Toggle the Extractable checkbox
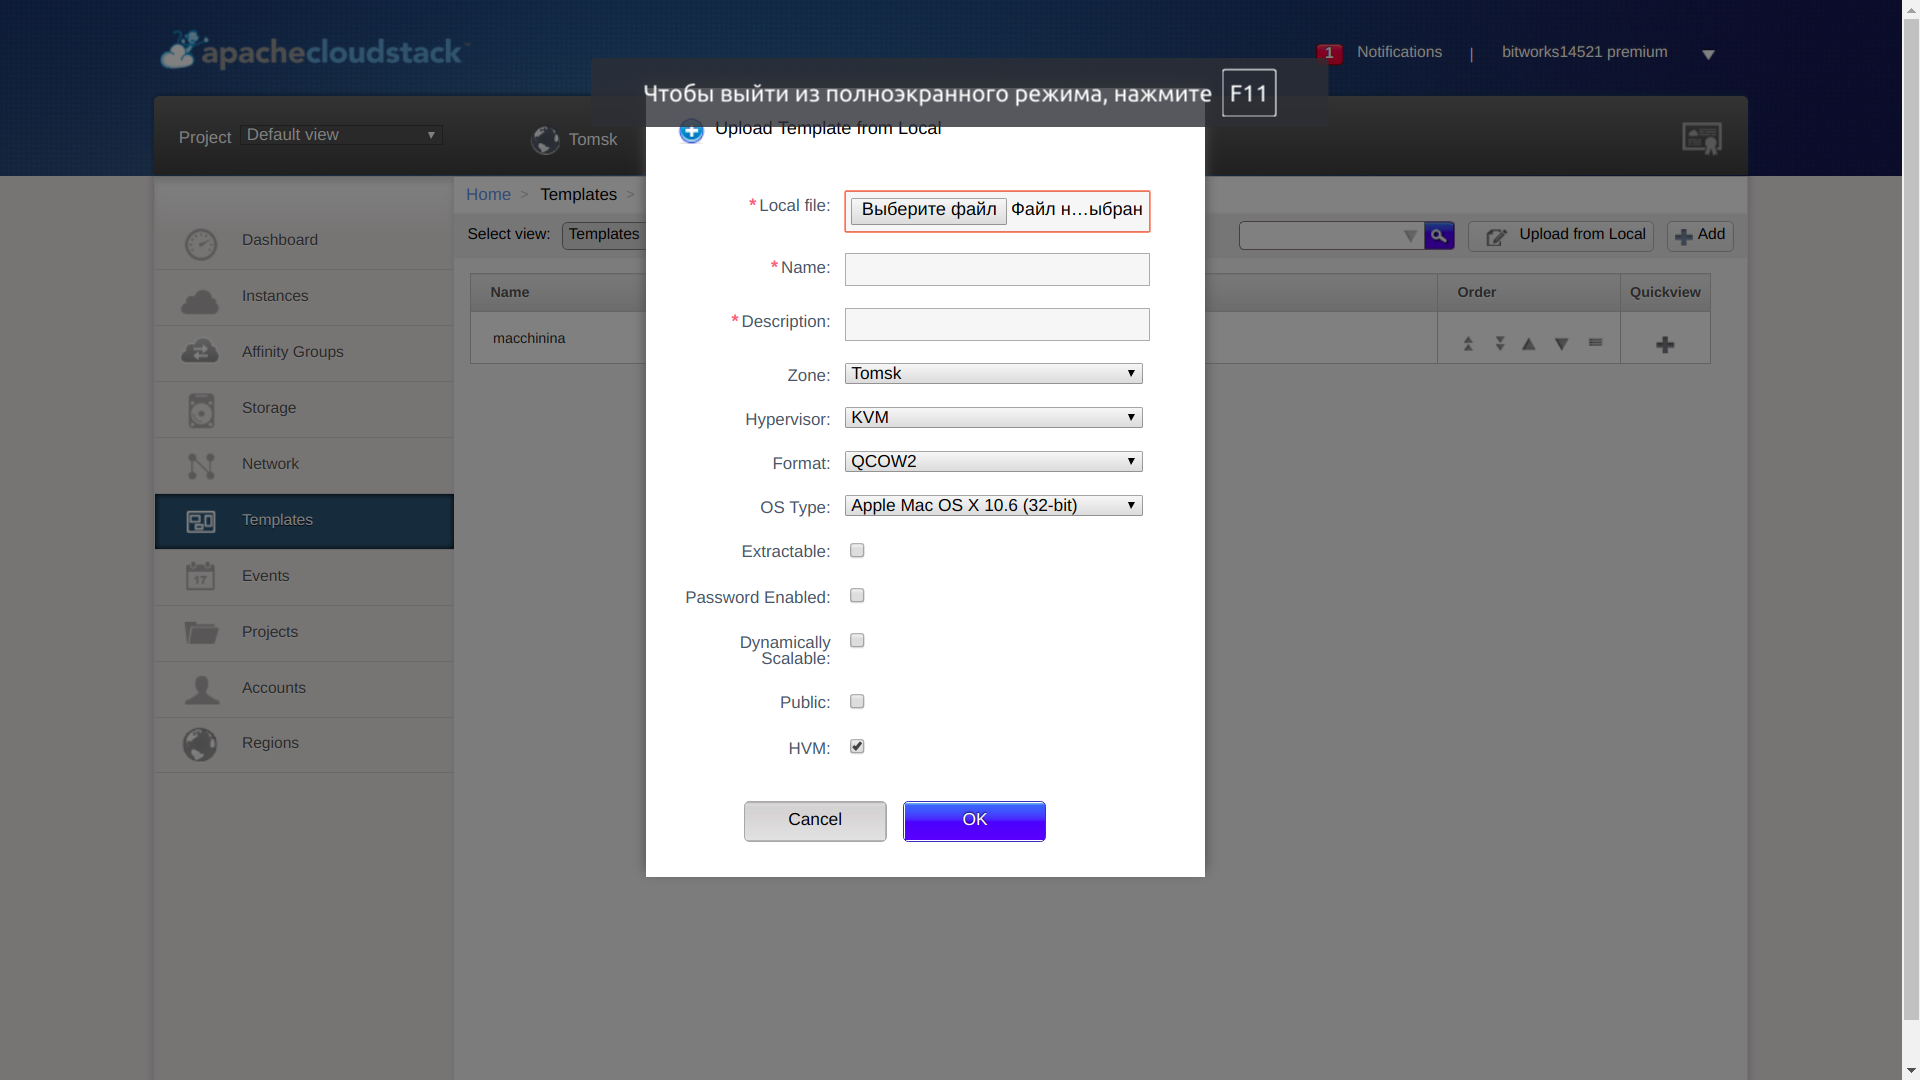Screen dimensions: 1920x1080 [x=855, y=550]
